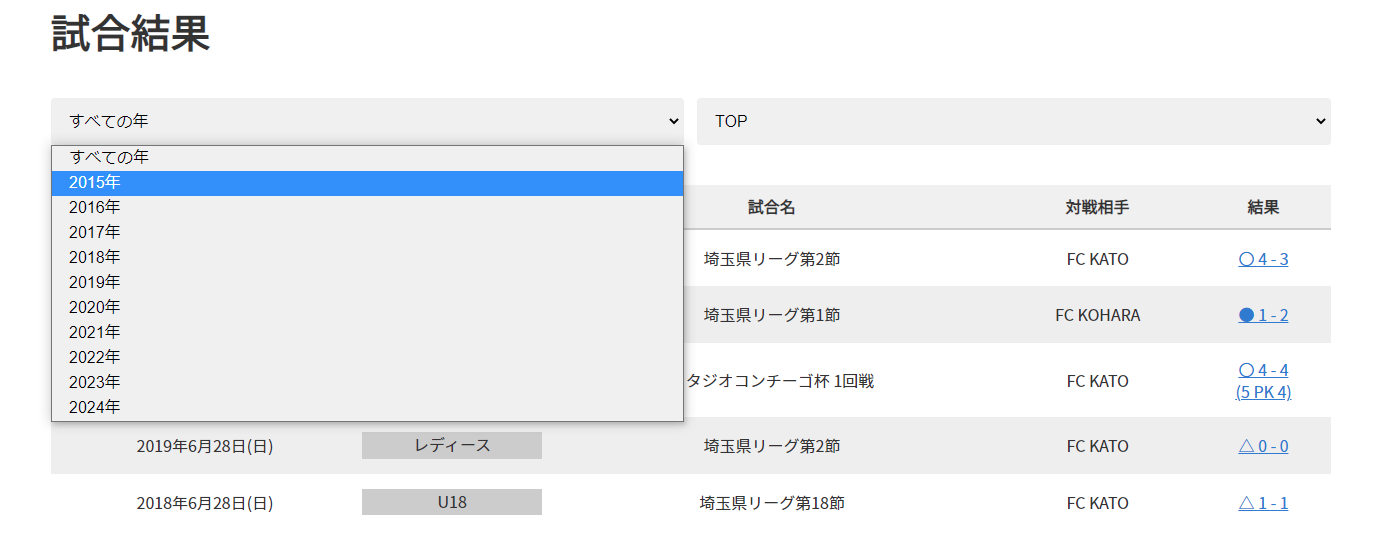Collapse the すべての年 year dropdown
The height and width of the screenshot is (537, 1394).
pyautogui.click(x=367, y=121)
